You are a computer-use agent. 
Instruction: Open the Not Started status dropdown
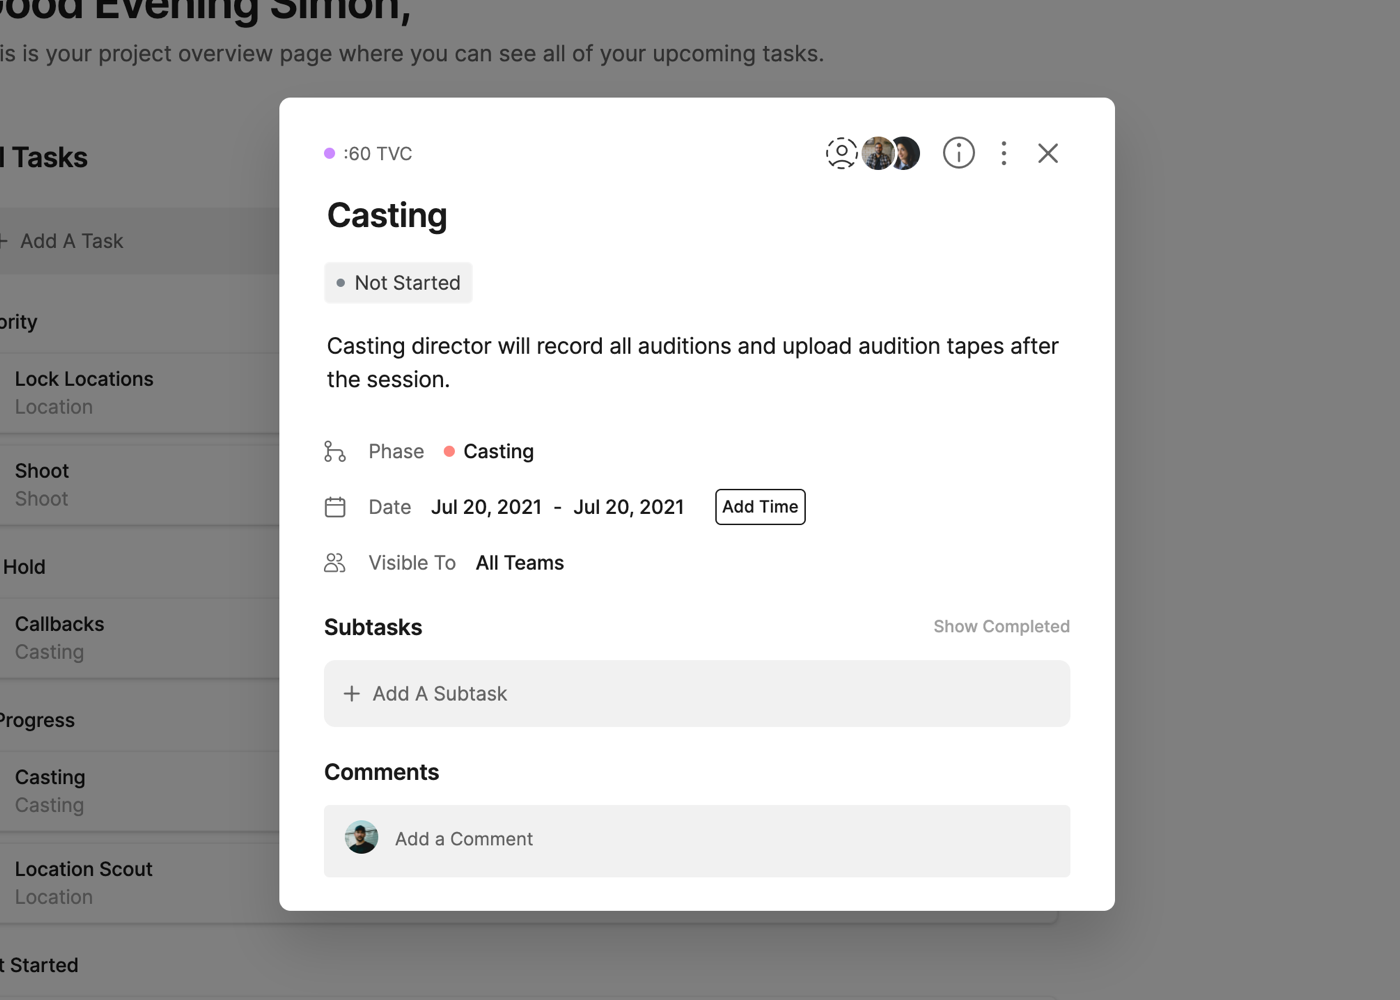[x=398, y=283]
